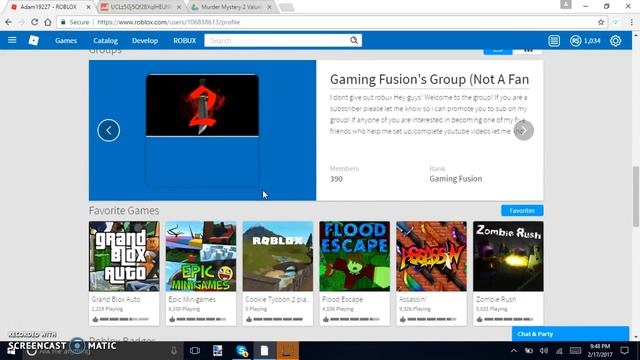Click the browser home icon
The width and height of the screenshot is (640, 360).
48,22
